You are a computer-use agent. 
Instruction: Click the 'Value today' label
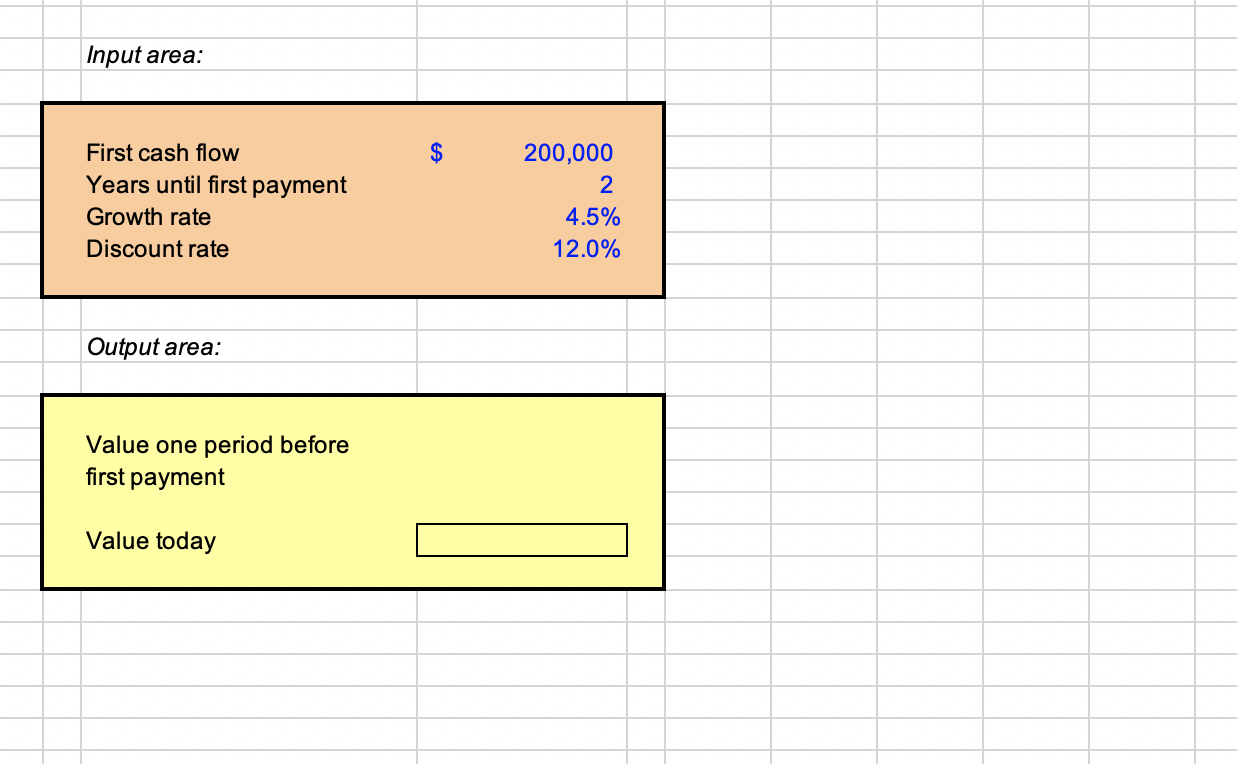(x=151, y=541)
